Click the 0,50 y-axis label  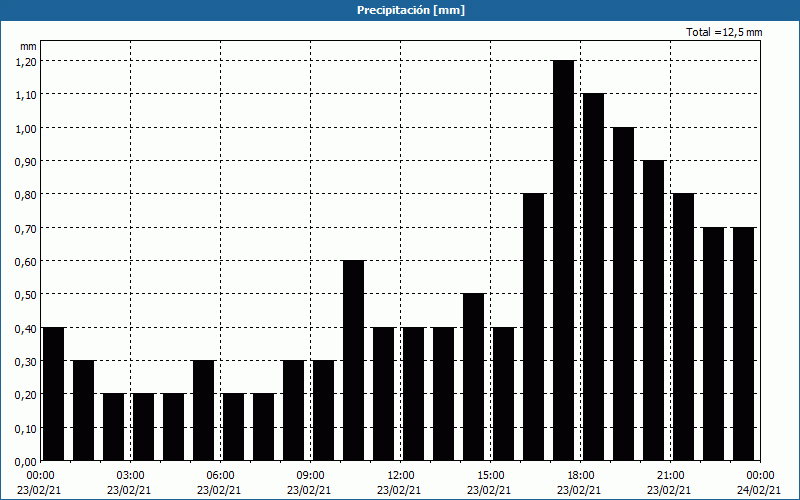coord(28,294)
